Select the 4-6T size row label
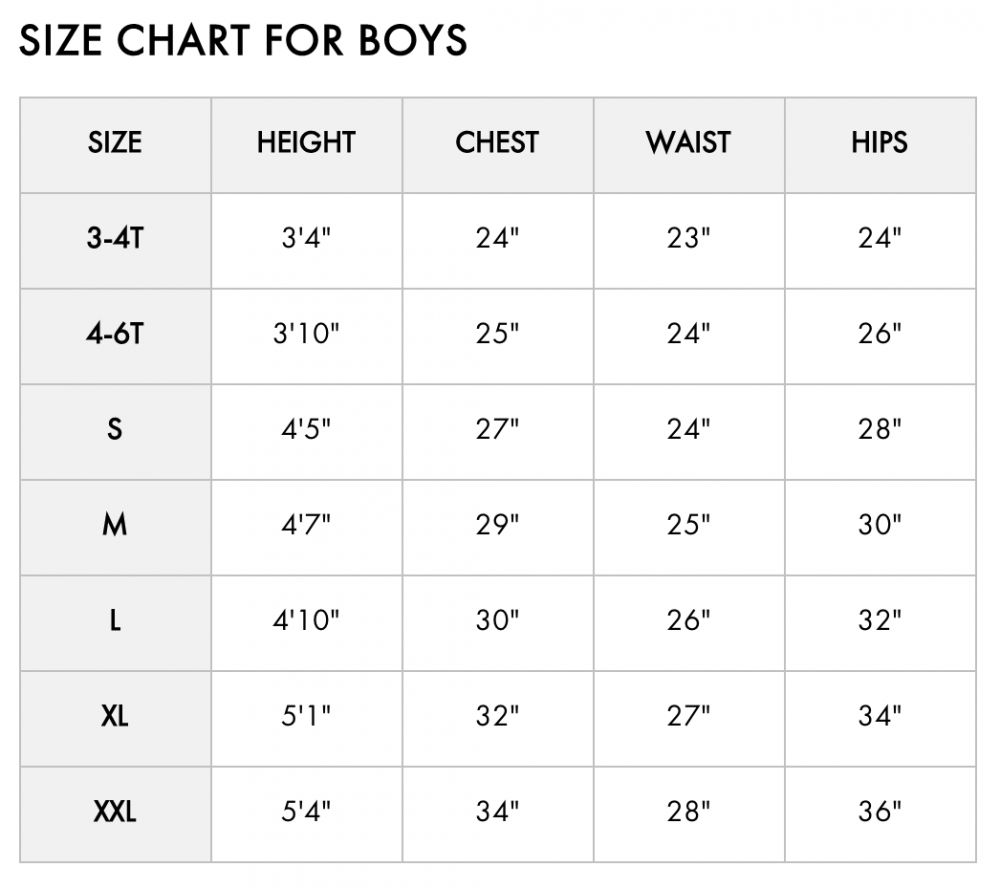Screen dimensions: 1000x889 (x=115, y=336)
